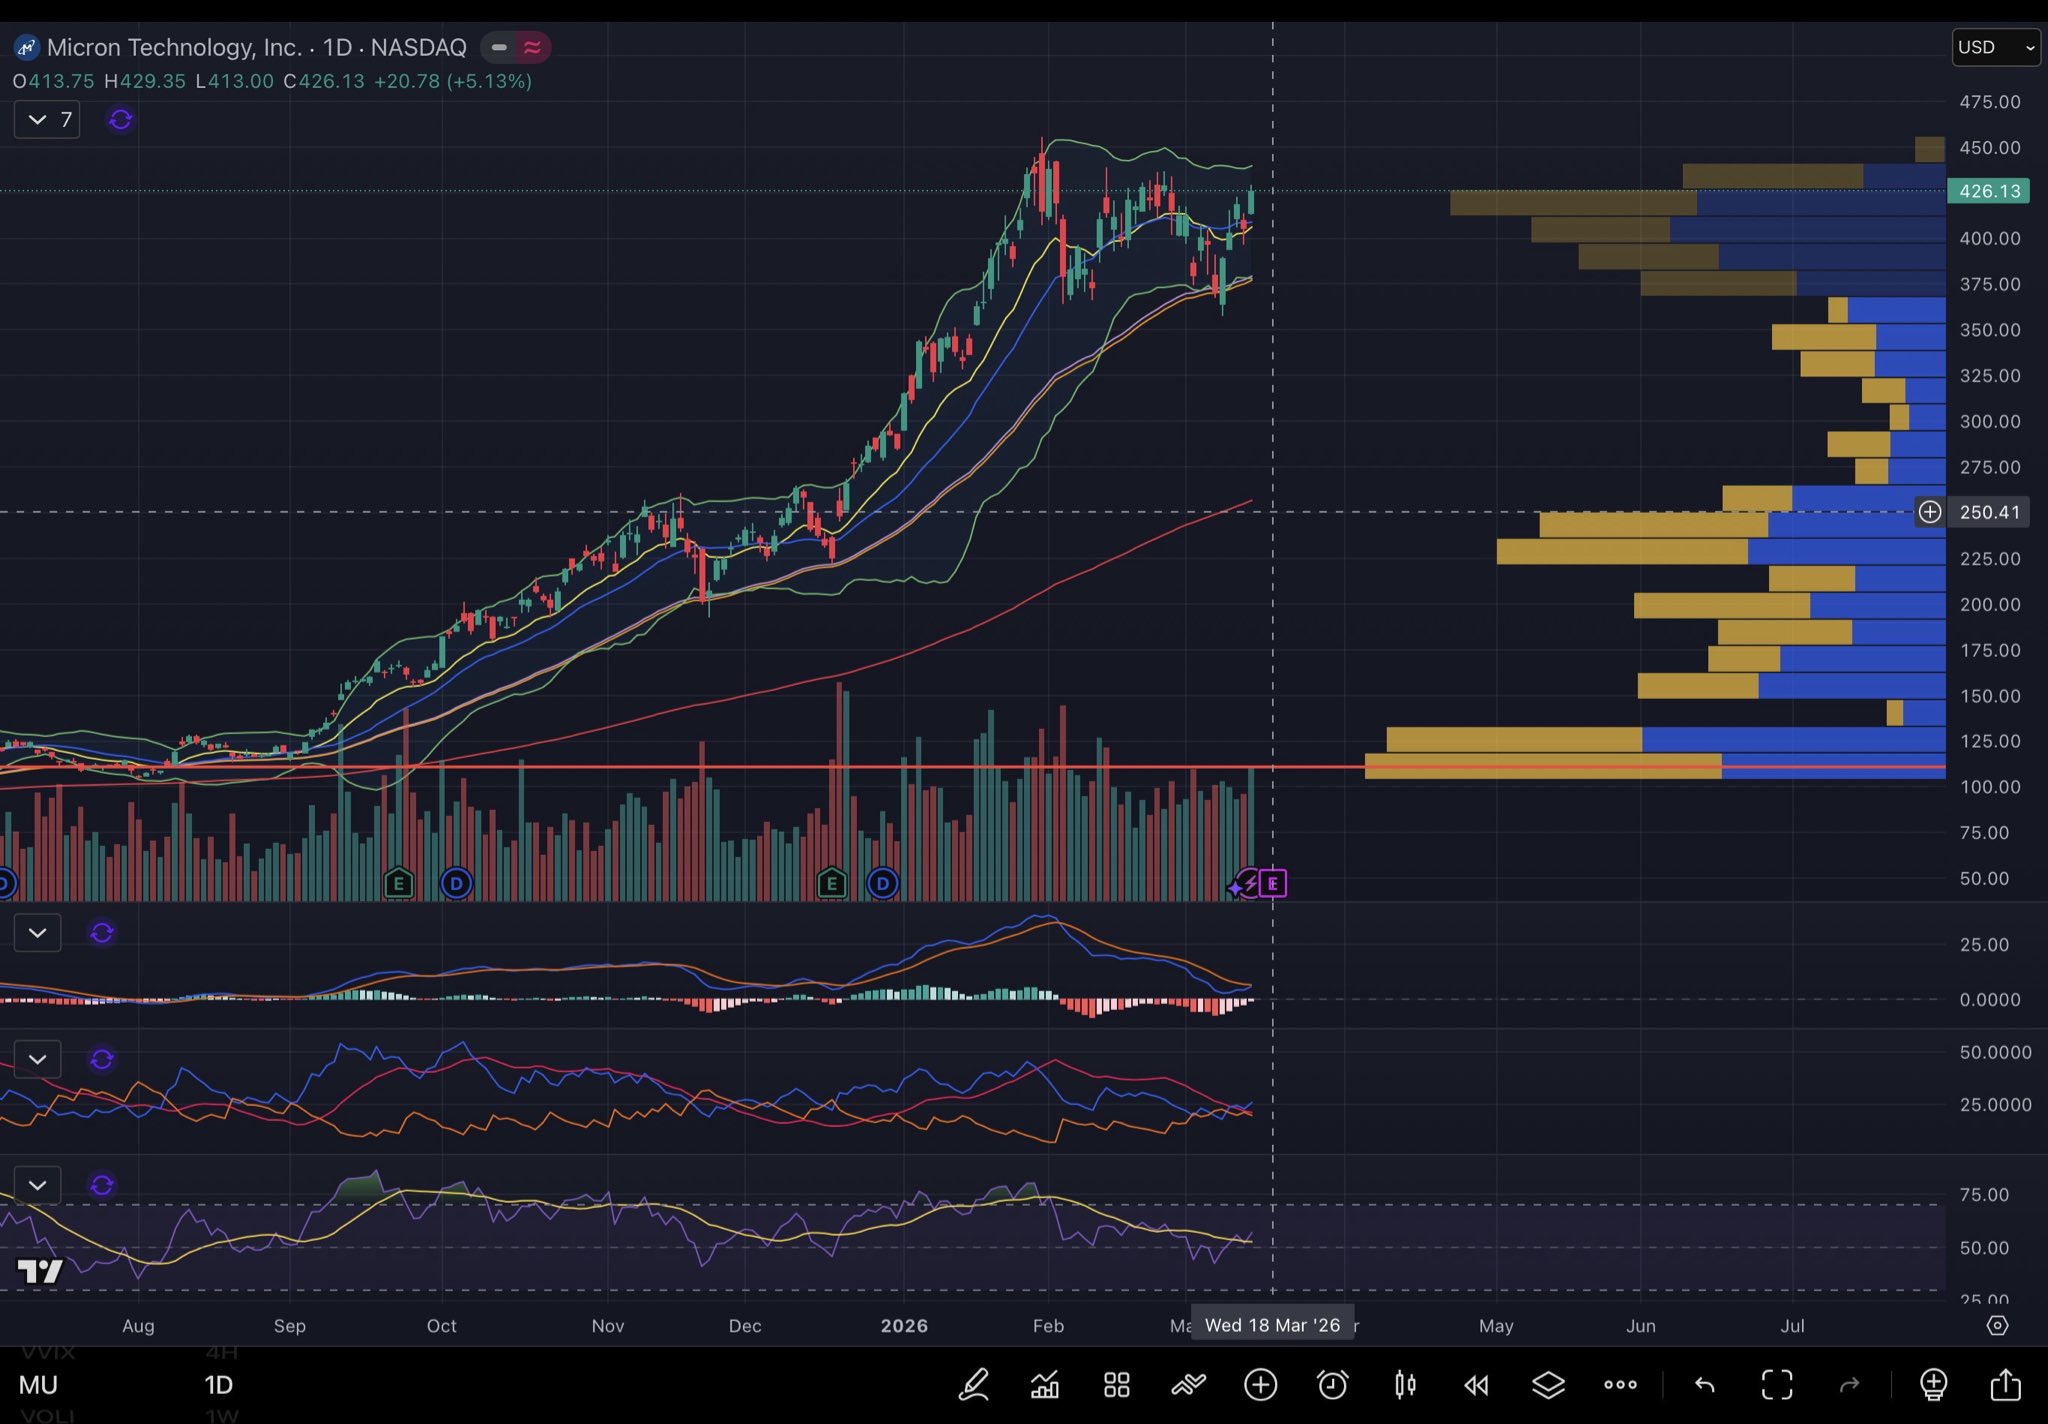Toggle the gray minus badge by symbol name
The image size is (2048, 1424).
(499, 47)
